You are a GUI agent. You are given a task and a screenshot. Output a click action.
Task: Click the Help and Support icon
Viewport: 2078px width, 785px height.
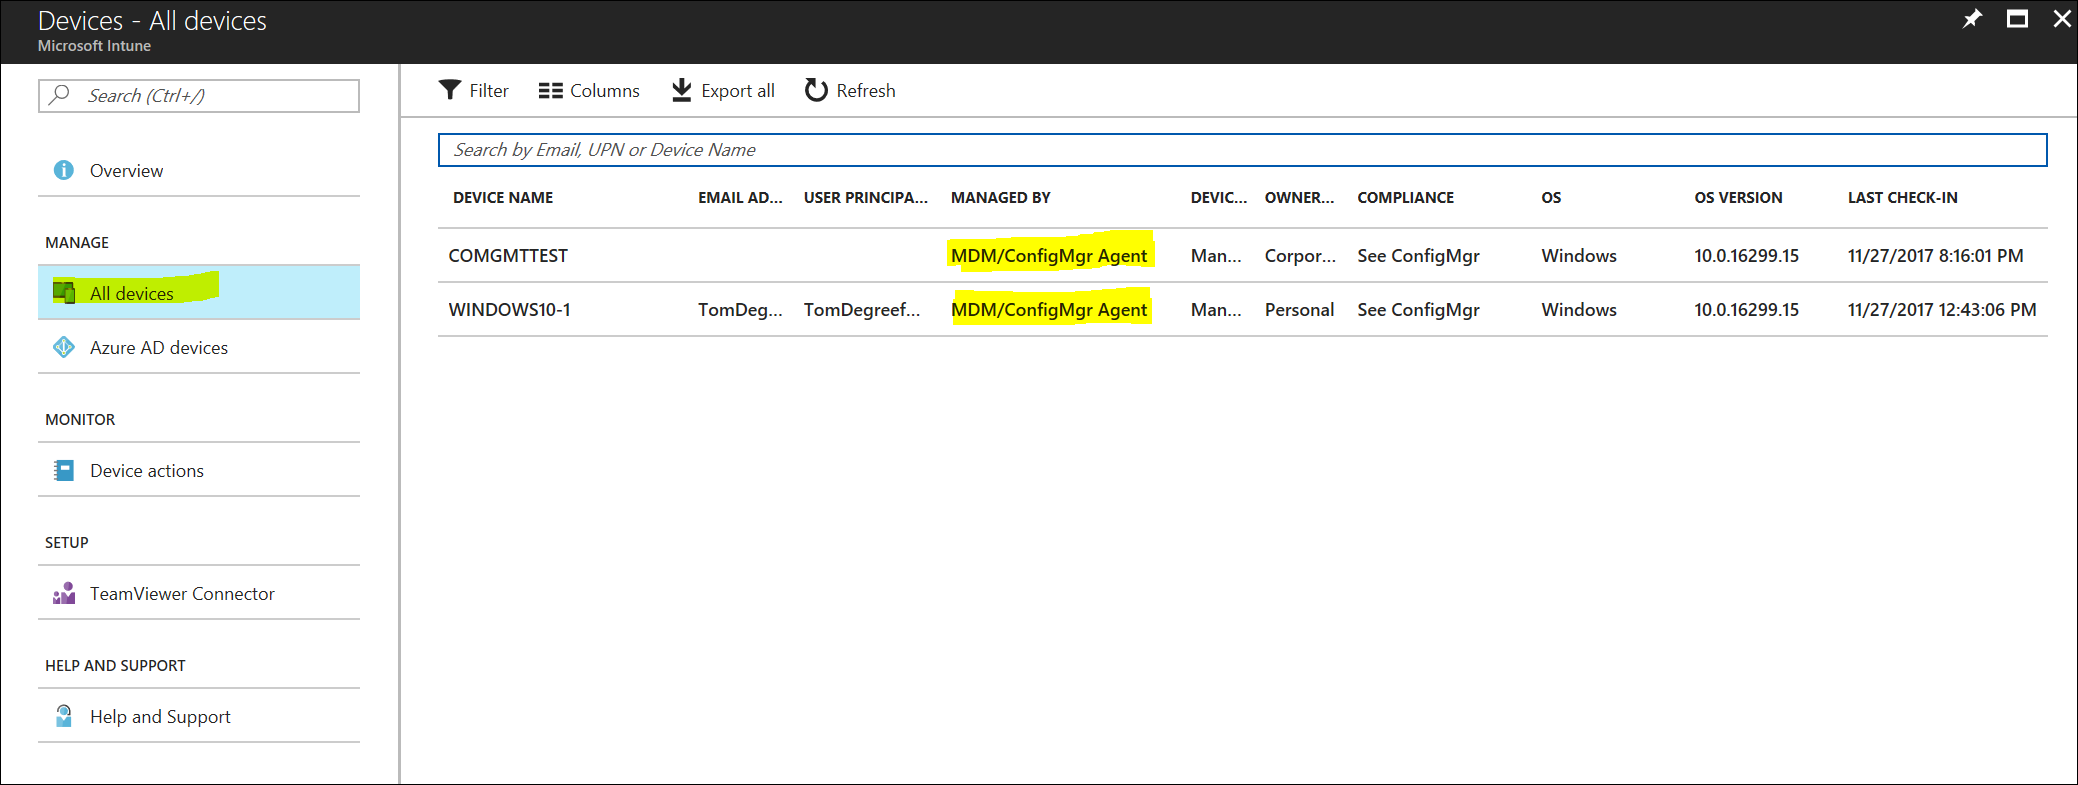[64, 716]
